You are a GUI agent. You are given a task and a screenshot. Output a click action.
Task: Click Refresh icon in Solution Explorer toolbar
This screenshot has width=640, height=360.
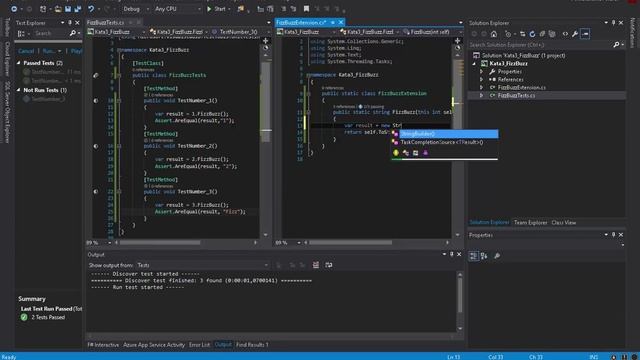(532, 34)
